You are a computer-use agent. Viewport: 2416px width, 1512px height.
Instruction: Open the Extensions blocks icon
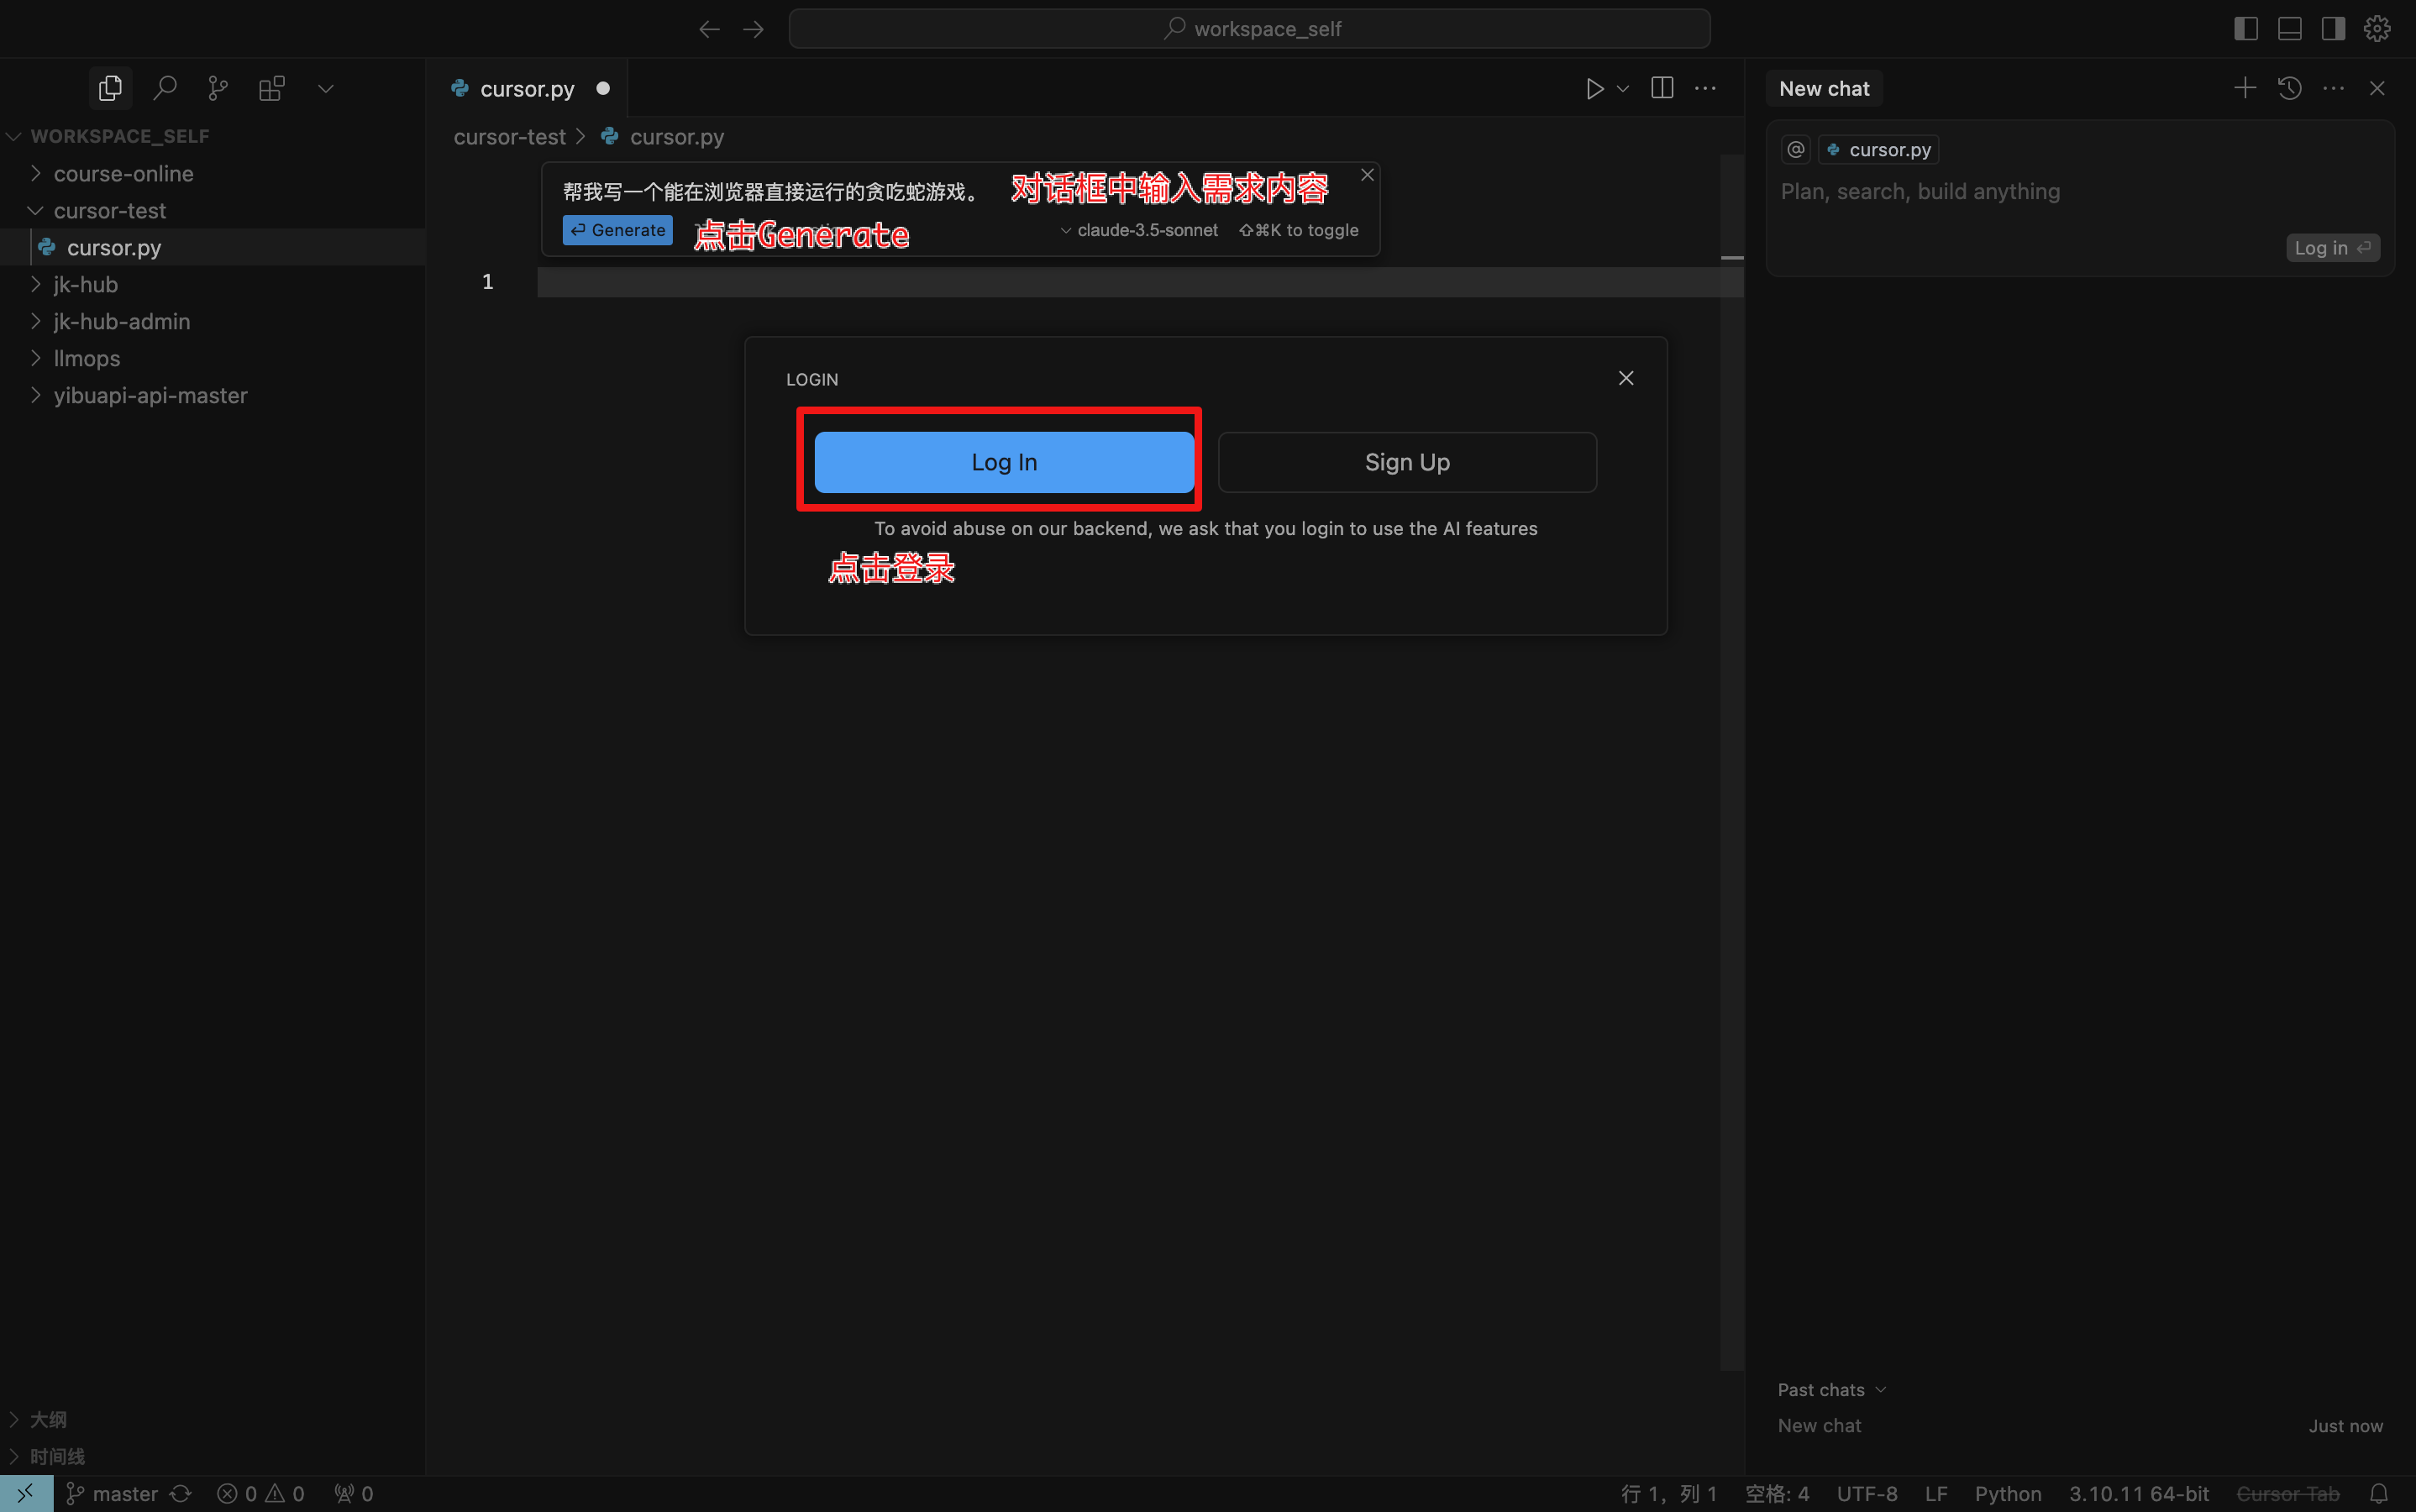point(272,88)
